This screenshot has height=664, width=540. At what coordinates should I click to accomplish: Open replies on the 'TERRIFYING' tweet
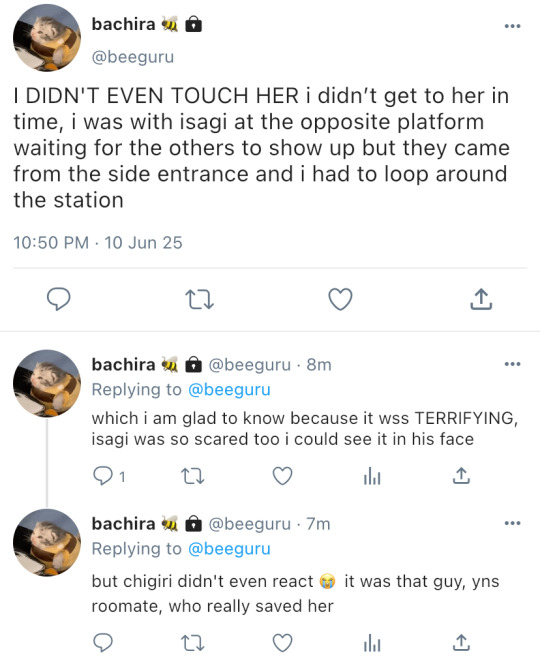click(109, 476)
